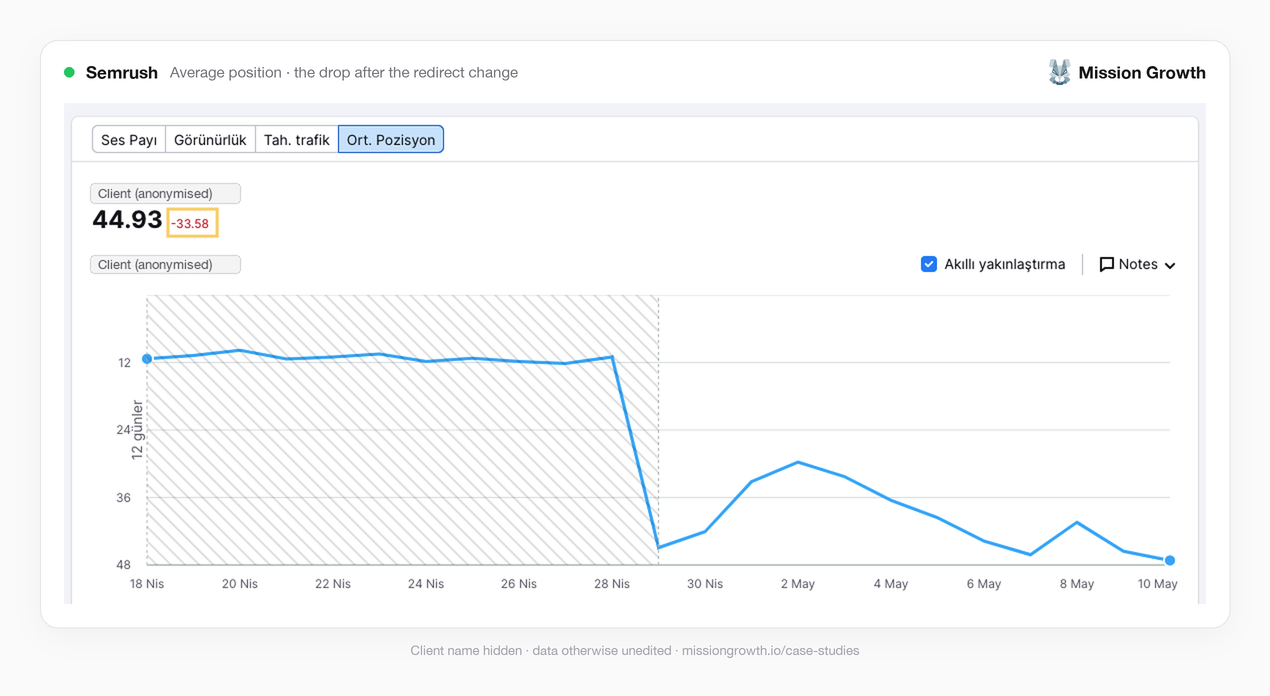The width and height of the screenshot is (1270, 696).
Task: Click the 6 May x-axis label
Action: pyautogui.click(x=984, y=584)
